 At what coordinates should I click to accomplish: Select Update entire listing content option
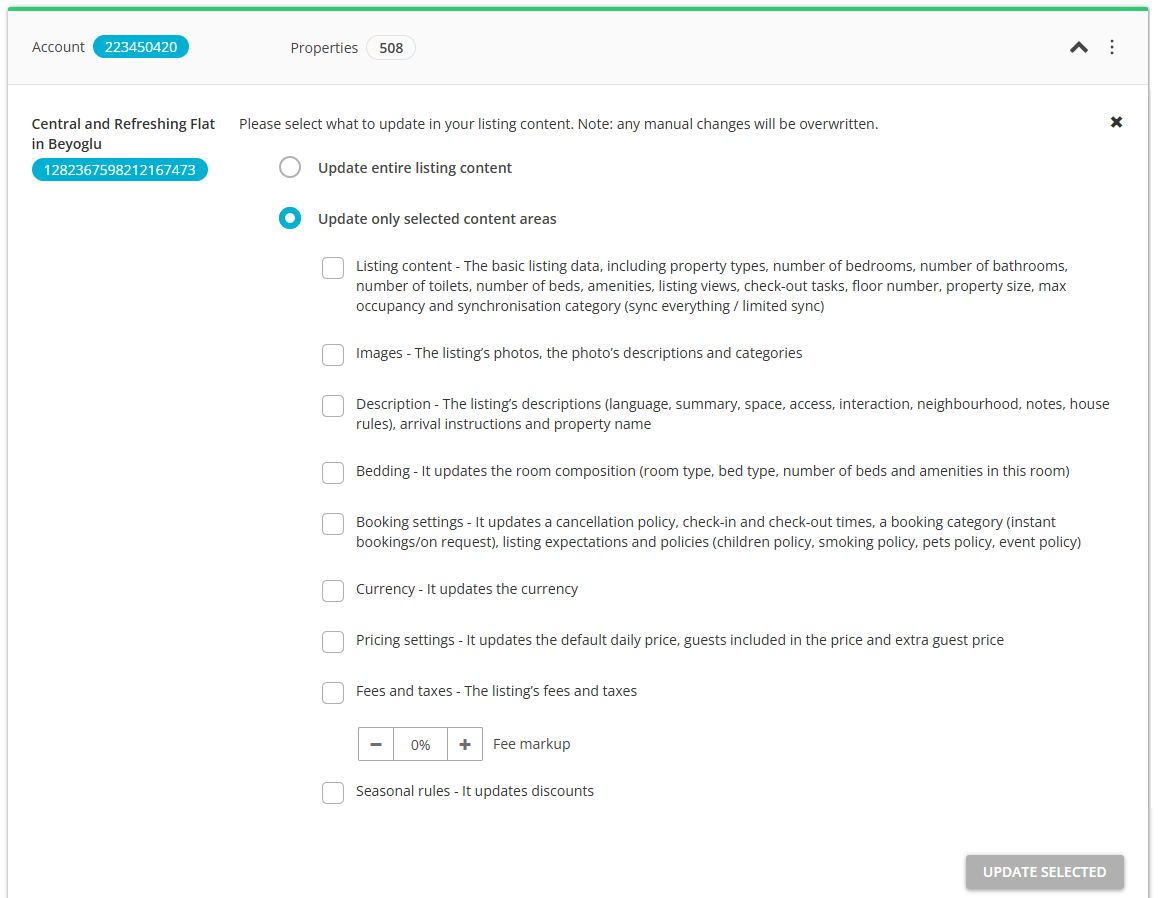pyautogui.click(x=290, y=168)
